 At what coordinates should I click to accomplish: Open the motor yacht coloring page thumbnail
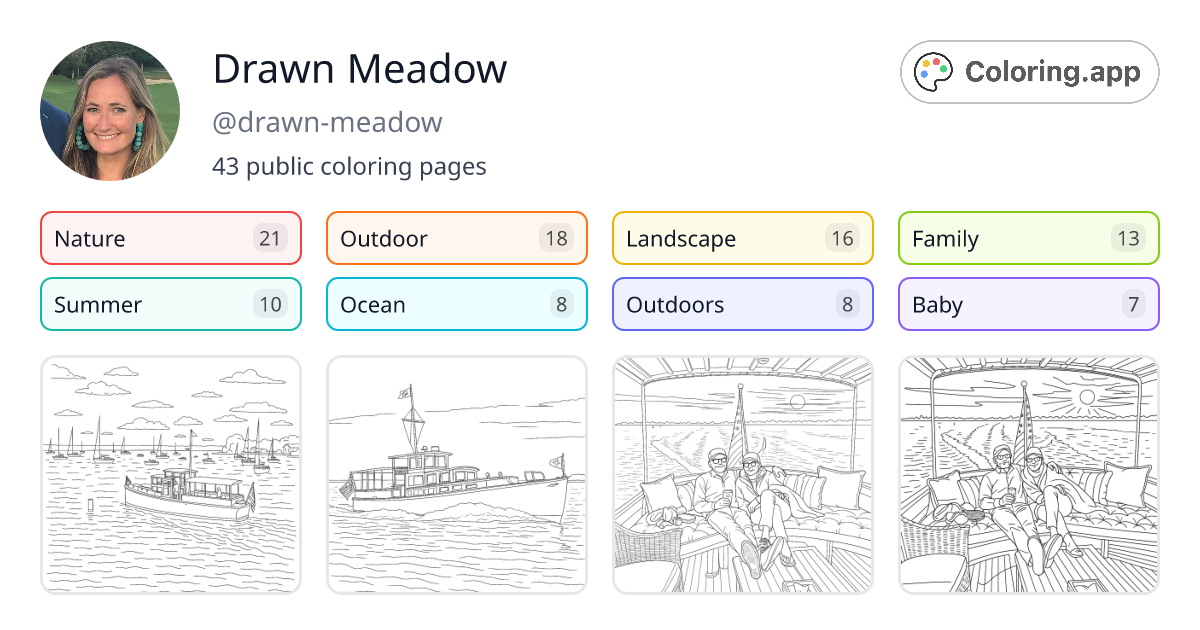click(456, 474)
